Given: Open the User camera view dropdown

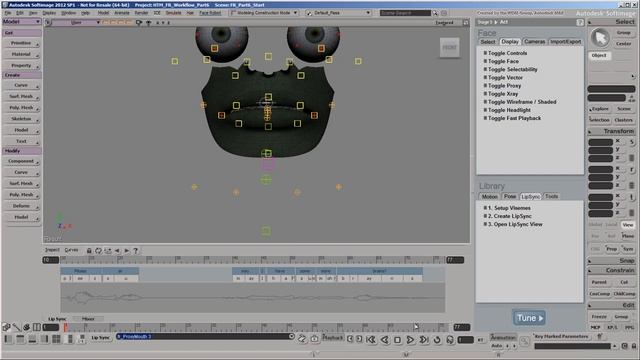Looking at the screenshot, I should tap(77, 22).
